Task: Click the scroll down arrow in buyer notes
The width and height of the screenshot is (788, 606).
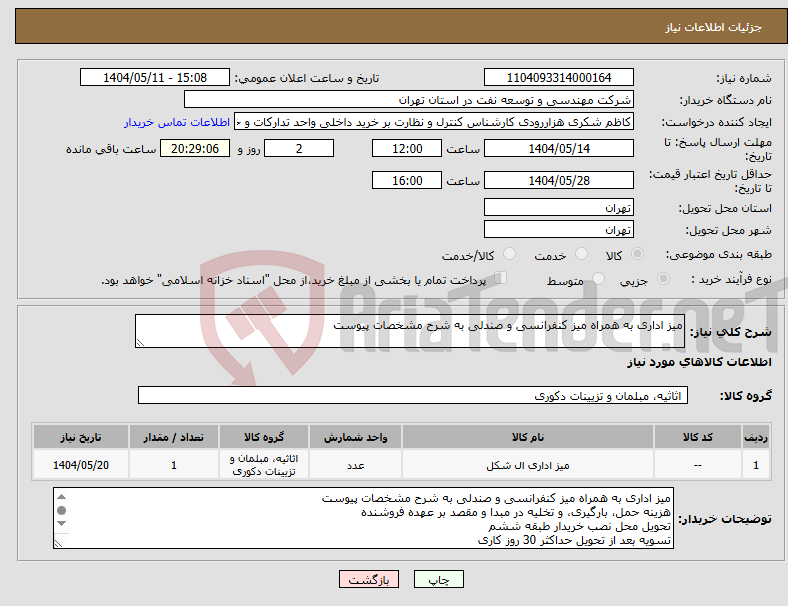Action: [x=61, y=524]
